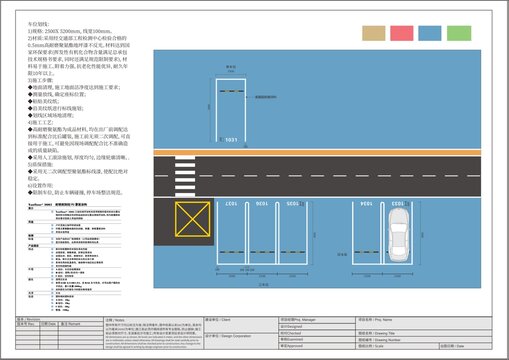Select parking space numbered 1031
This screenshot has width=509, height=360.
[231, 111]
